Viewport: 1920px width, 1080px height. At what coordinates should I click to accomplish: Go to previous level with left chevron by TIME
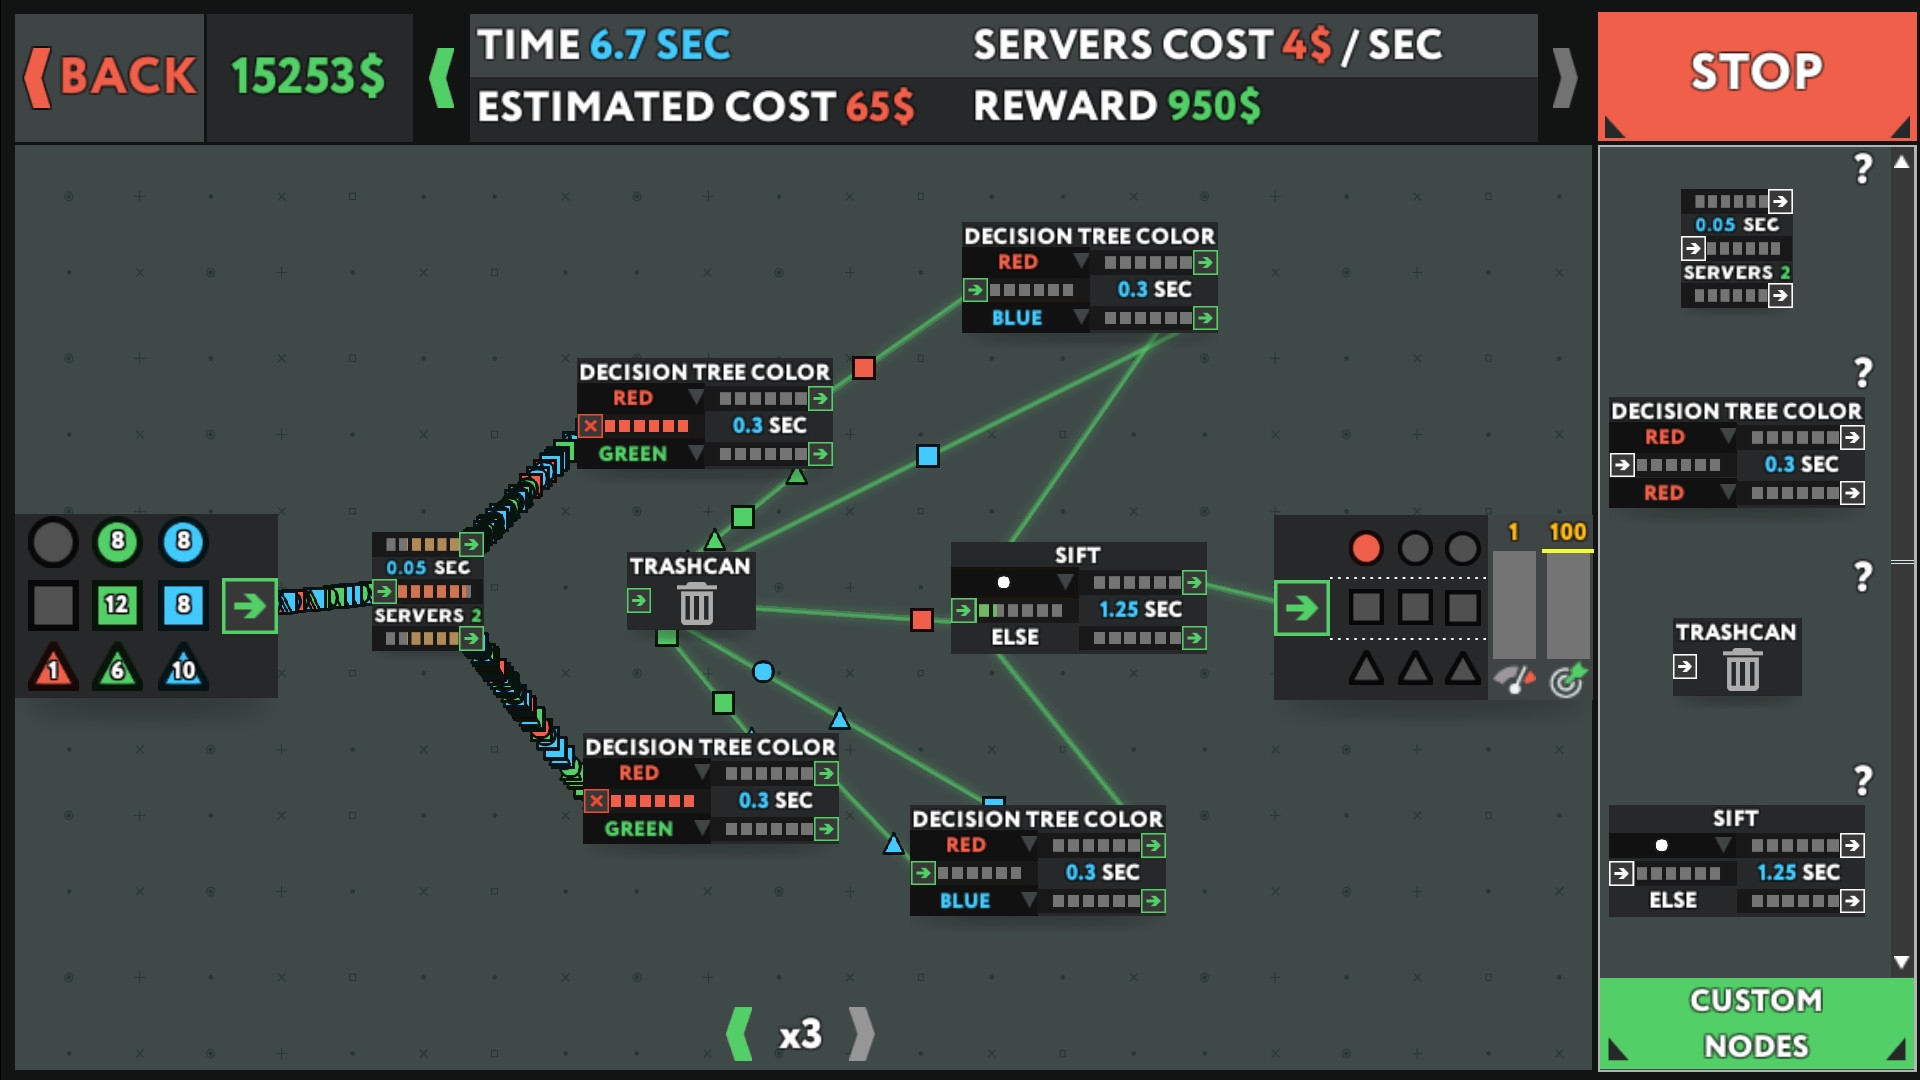(x=442, y=77)
